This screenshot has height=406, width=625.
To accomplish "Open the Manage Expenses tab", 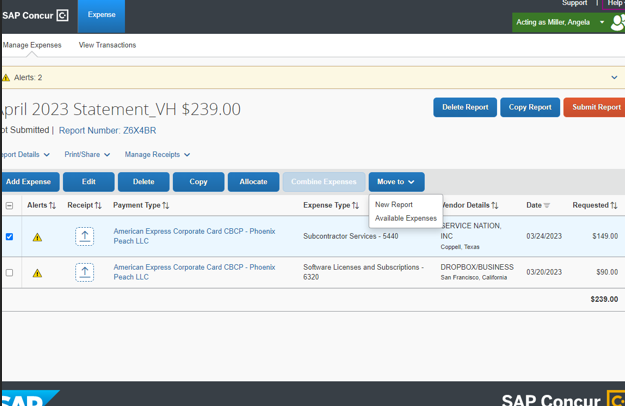I will tap(32, 45).
